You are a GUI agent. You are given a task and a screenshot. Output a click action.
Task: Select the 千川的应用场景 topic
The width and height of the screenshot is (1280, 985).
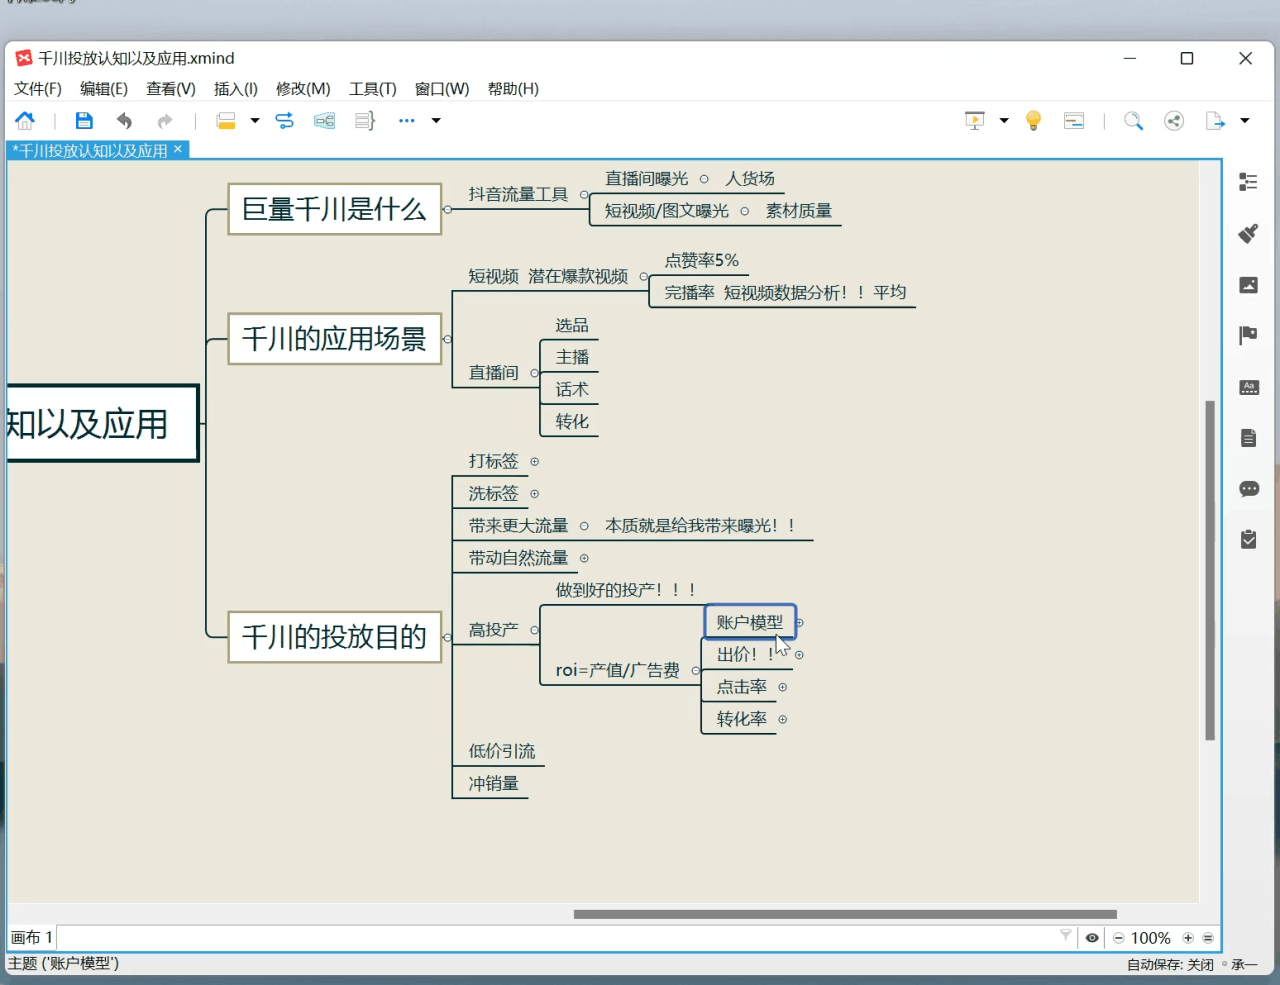tap(335, 339)
